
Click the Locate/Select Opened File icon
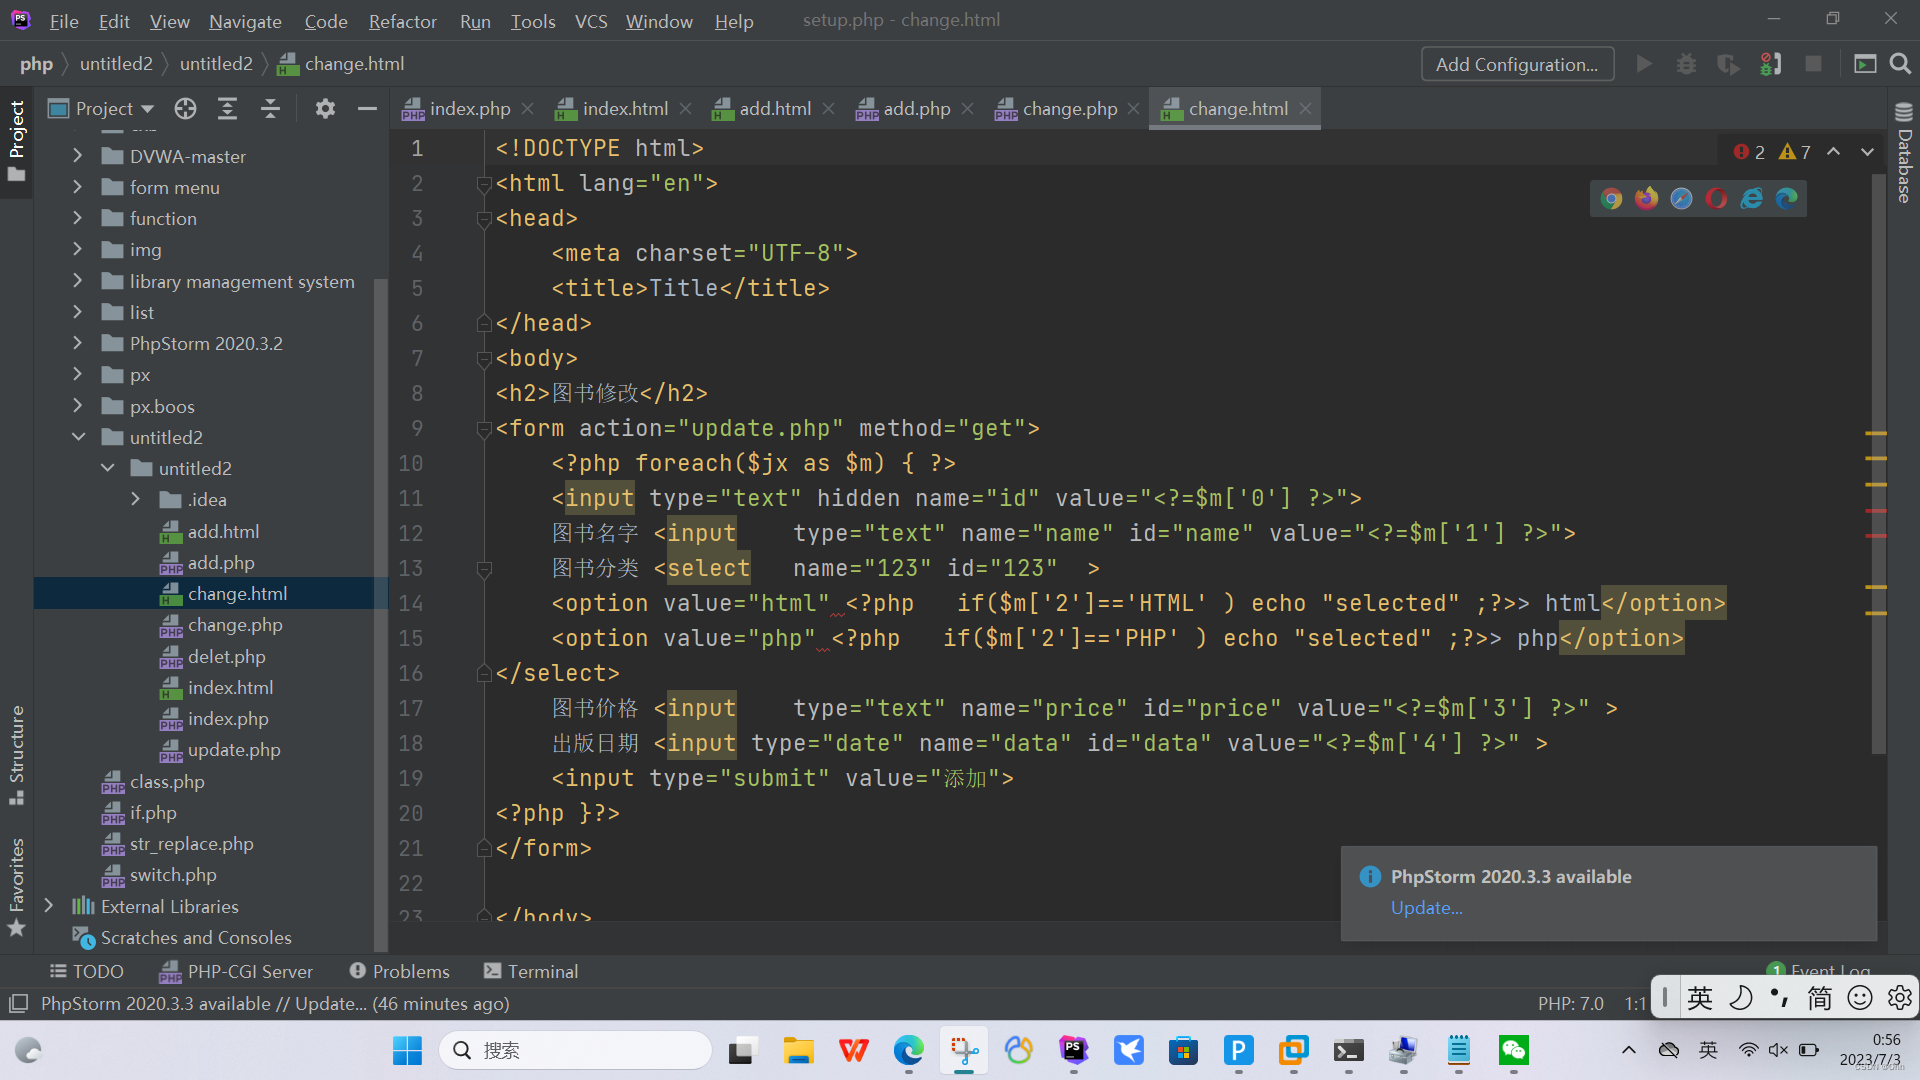click(x=185, y=109)
